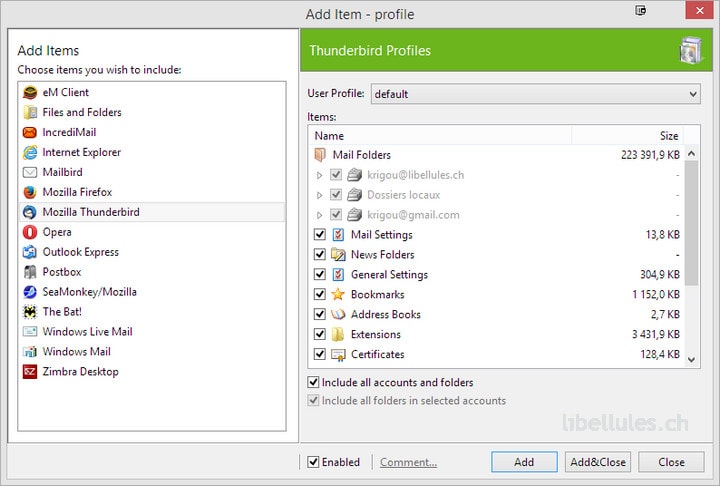This screenshot has width=720, height=486.
Task: Click the News Folders icon
Action: coord(338,254)
